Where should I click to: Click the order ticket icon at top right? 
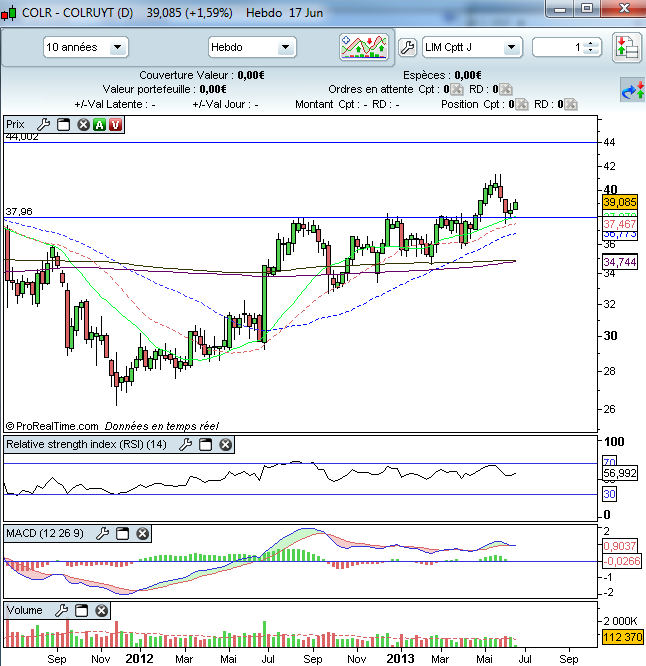627,47
